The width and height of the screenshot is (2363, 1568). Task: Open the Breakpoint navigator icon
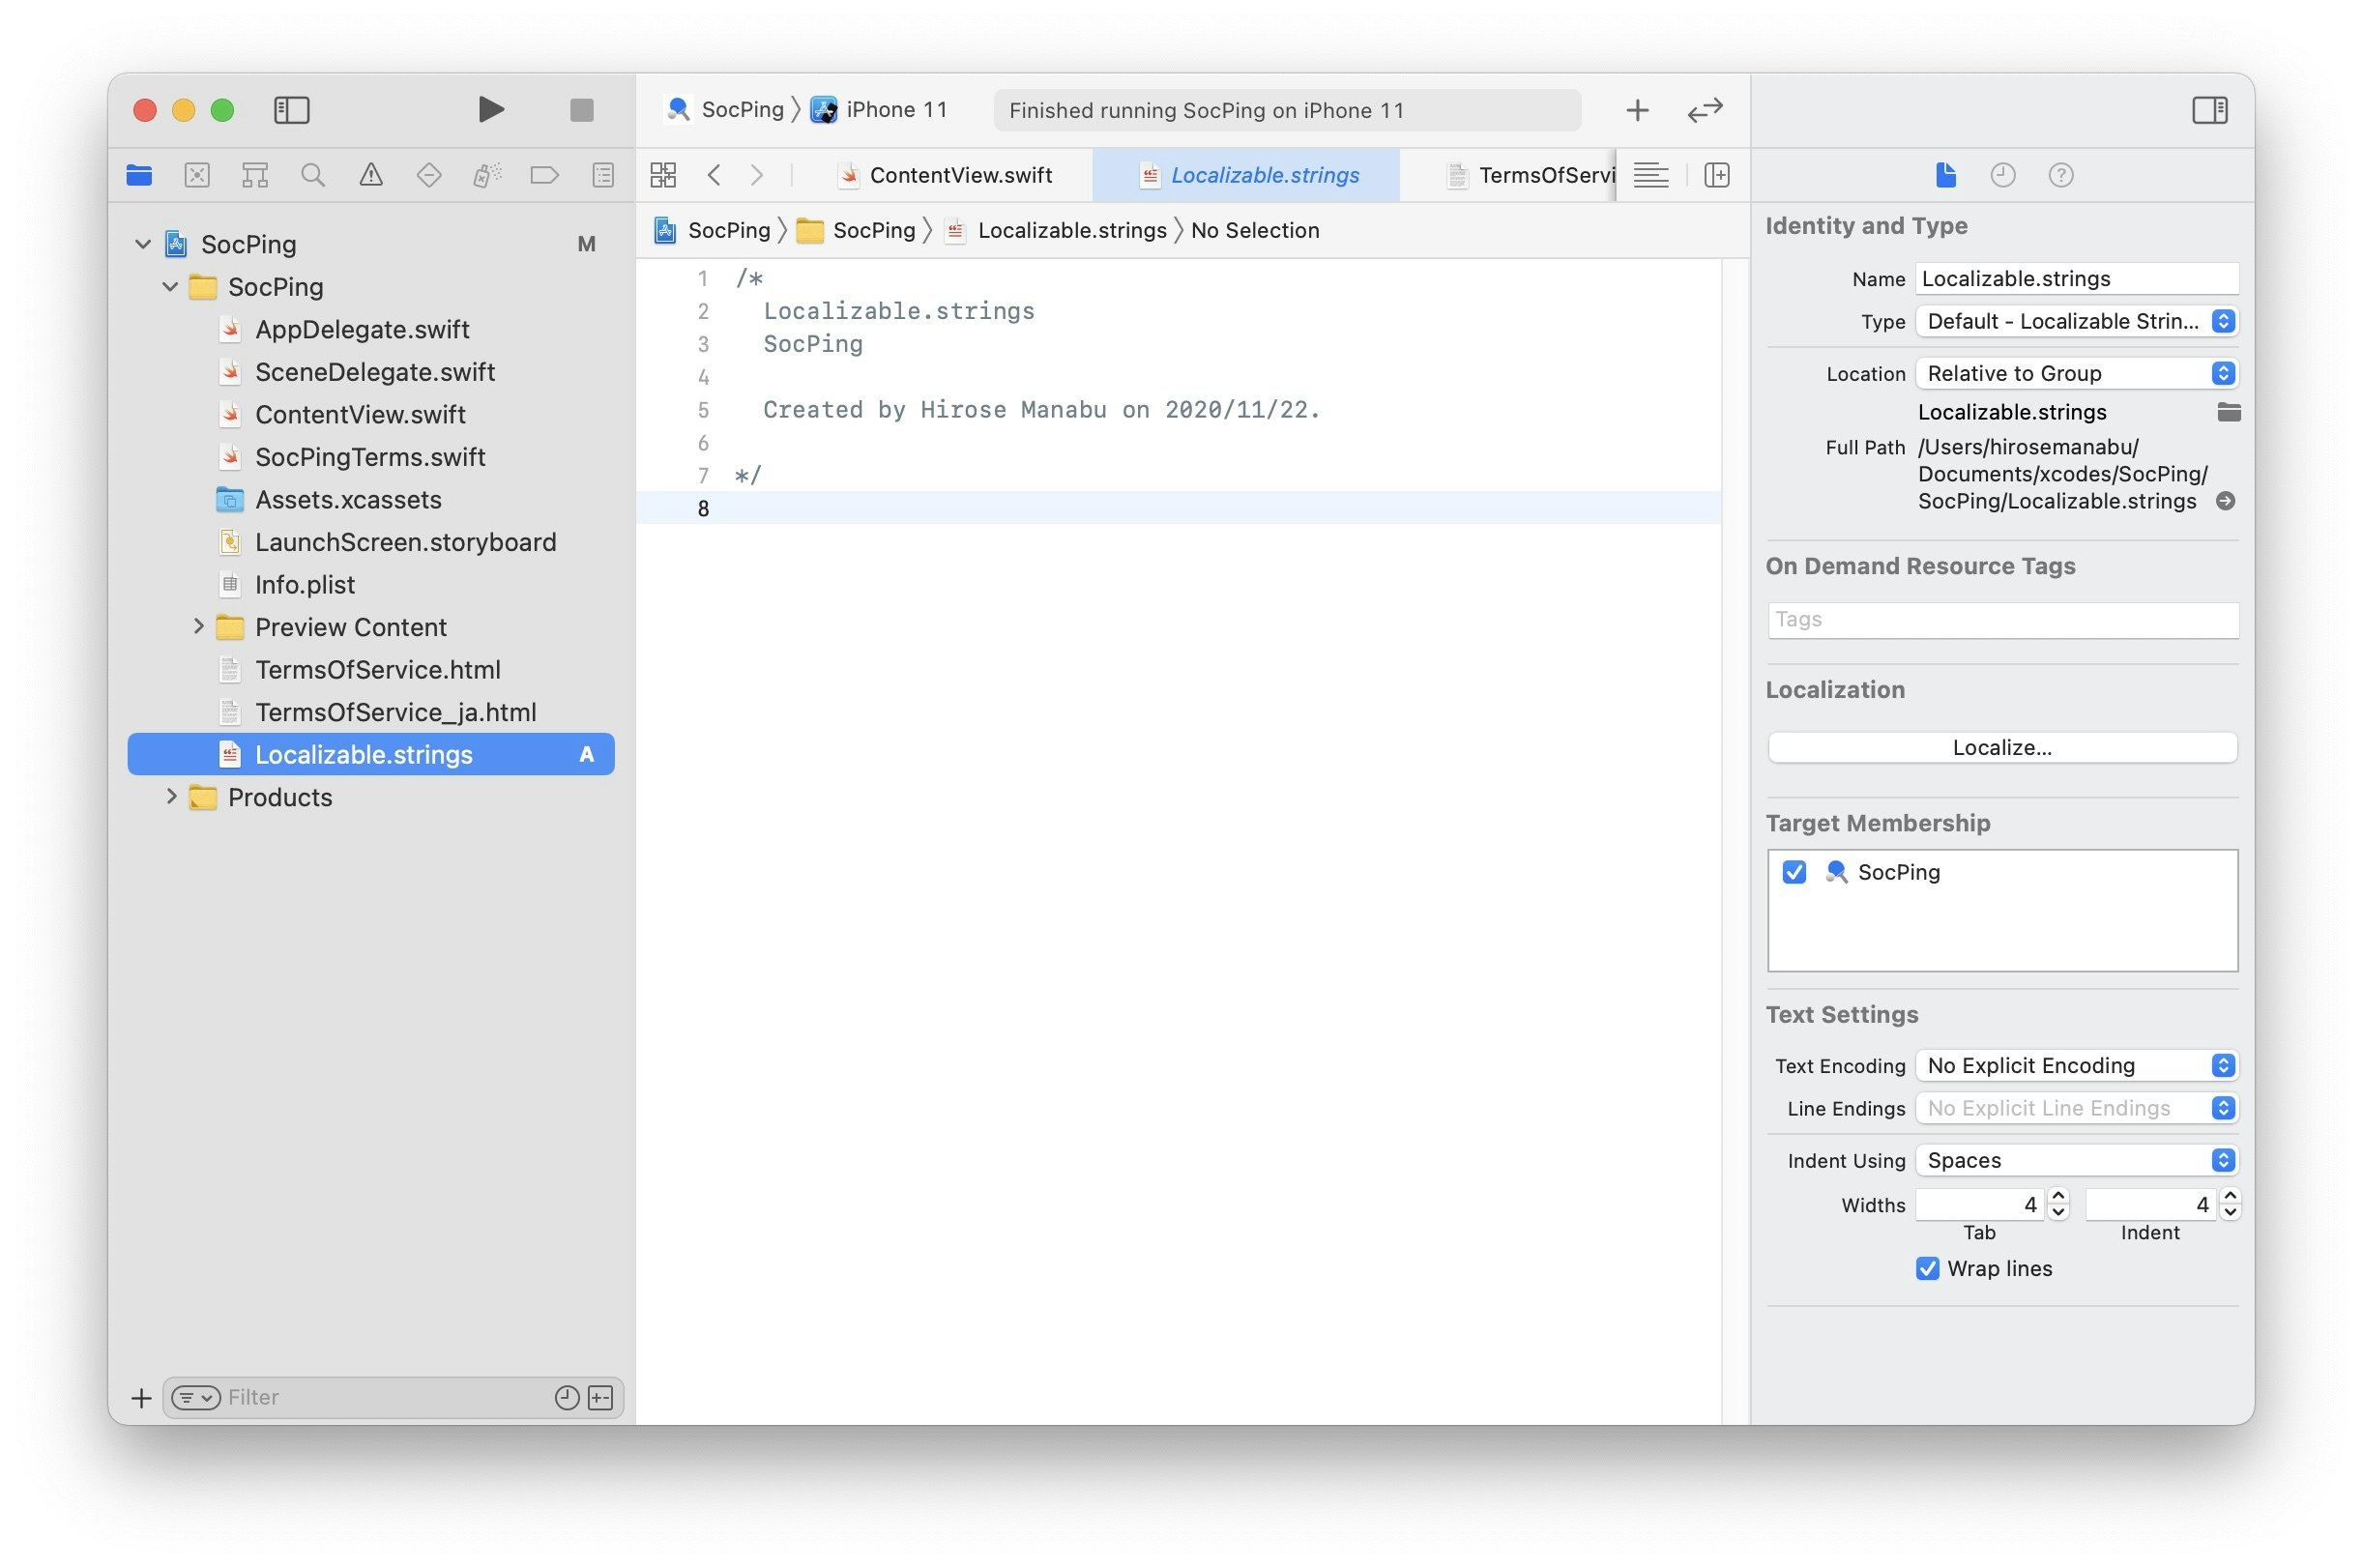[x=544, y=175]
